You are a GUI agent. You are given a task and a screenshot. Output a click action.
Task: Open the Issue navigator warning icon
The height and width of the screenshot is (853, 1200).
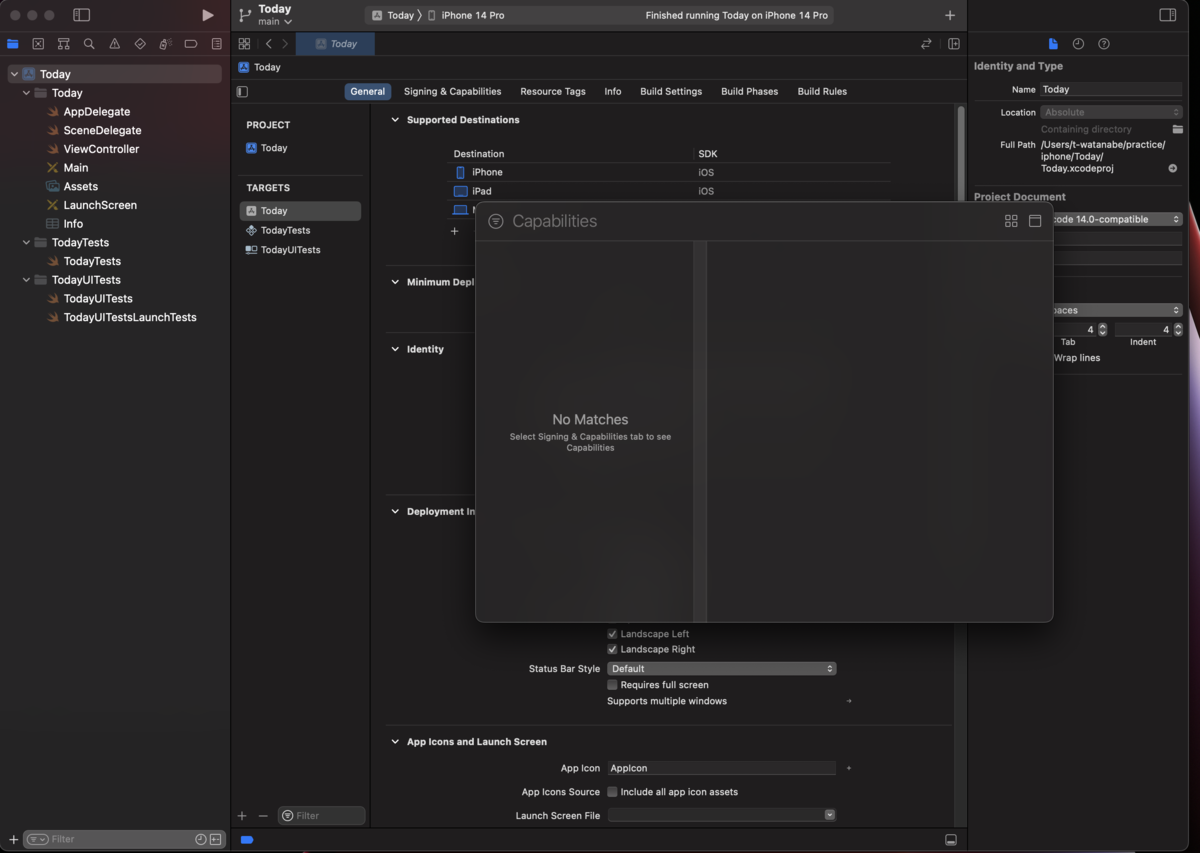pyautogui.click(x=113, y=44)
